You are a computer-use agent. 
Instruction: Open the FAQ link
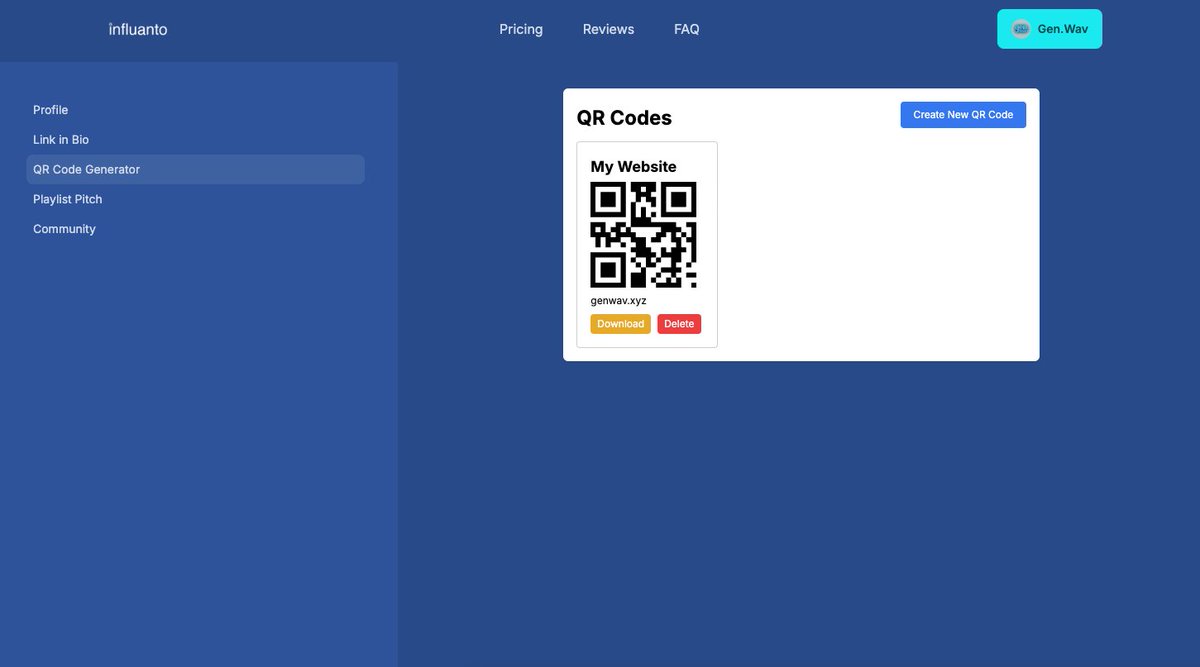pos(687,29)
